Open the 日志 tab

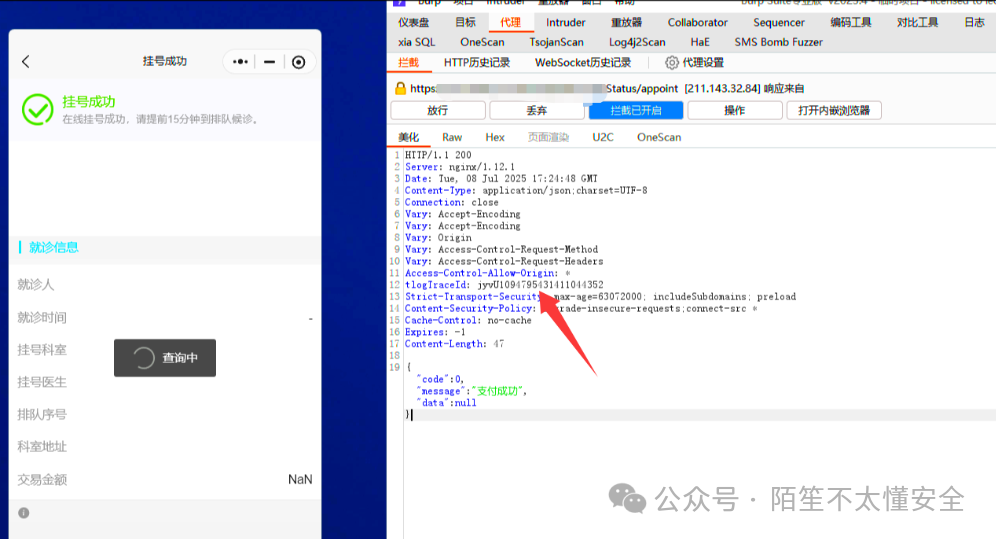(x=974, y=22)
